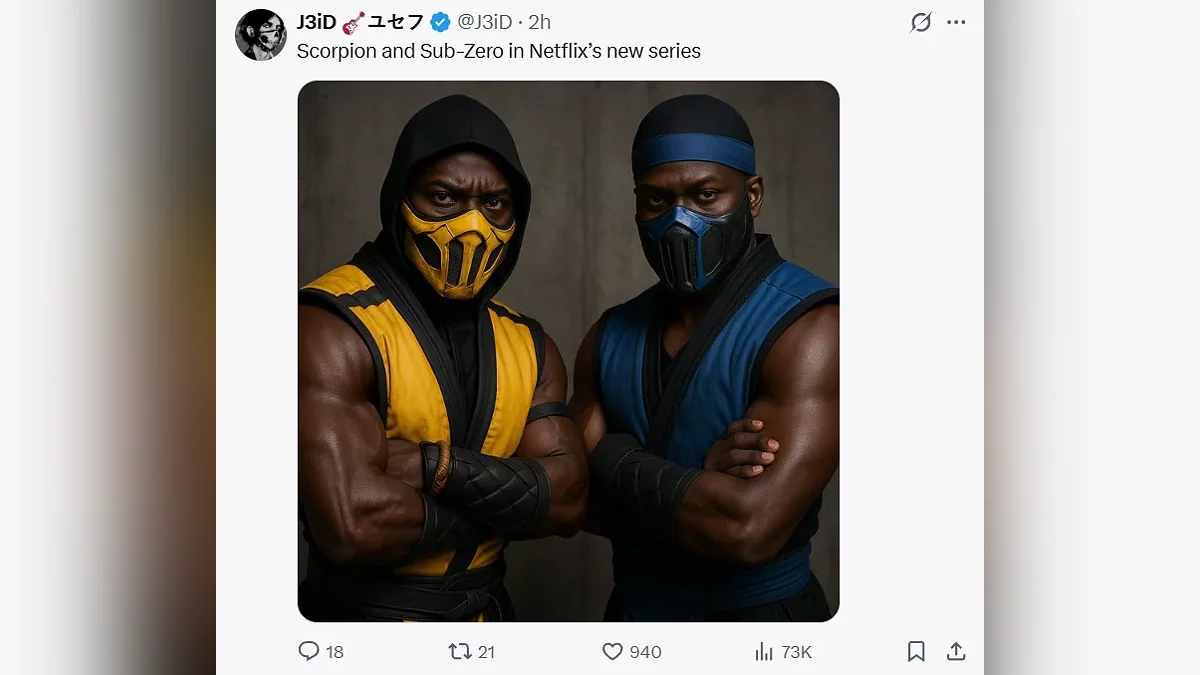This screenshot has height=675, width=1200.
Task: Open the 2h timestamp link
Action: point(540,22)
